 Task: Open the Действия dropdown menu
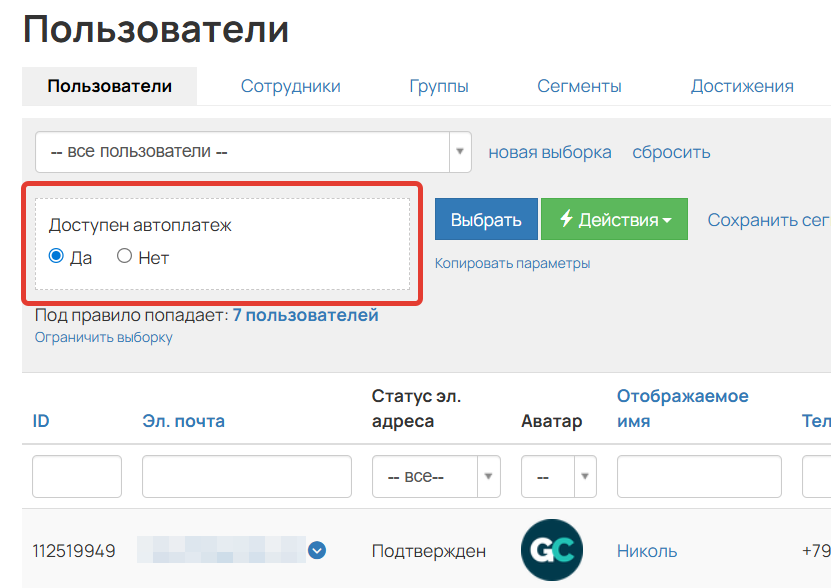(x=614, y=219)
